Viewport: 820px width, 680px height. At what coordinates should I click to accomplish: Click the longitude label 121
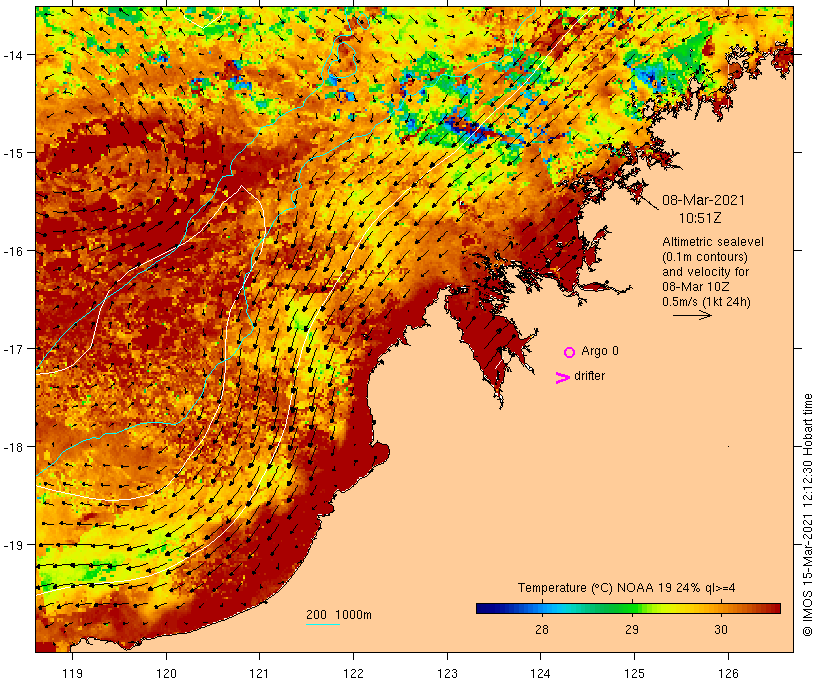[259, 673]
